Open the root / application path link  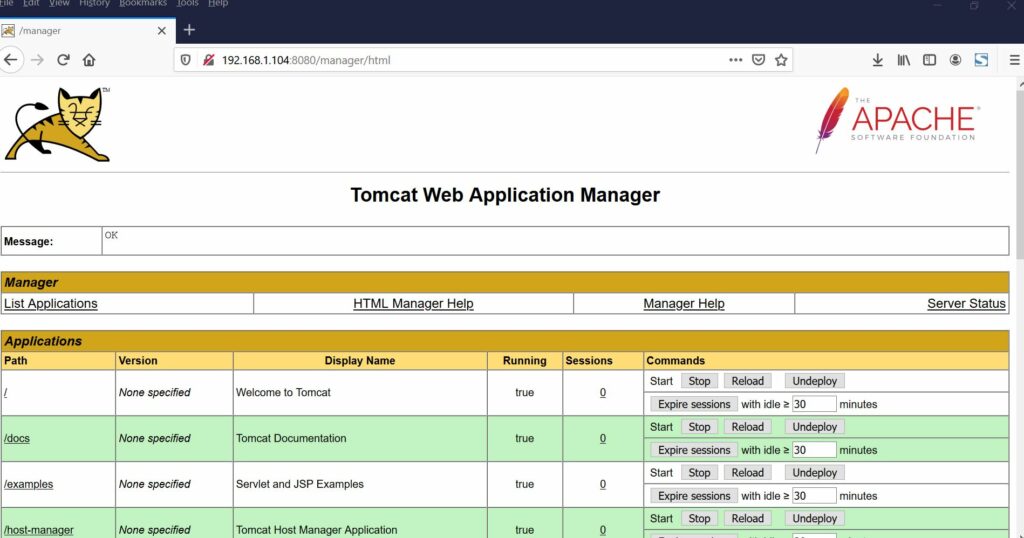6,392
